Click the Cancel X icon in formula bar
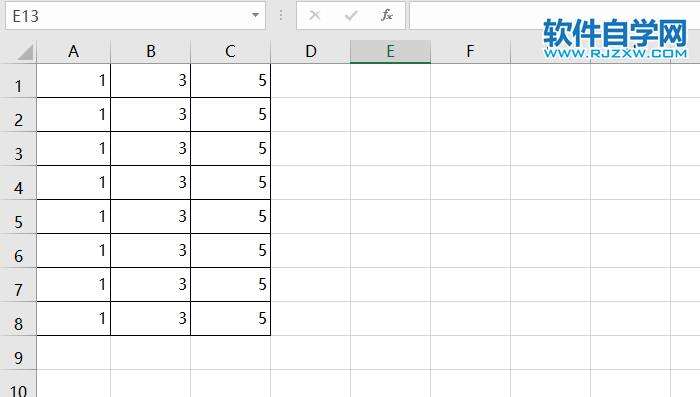 (x=315, y=16)
